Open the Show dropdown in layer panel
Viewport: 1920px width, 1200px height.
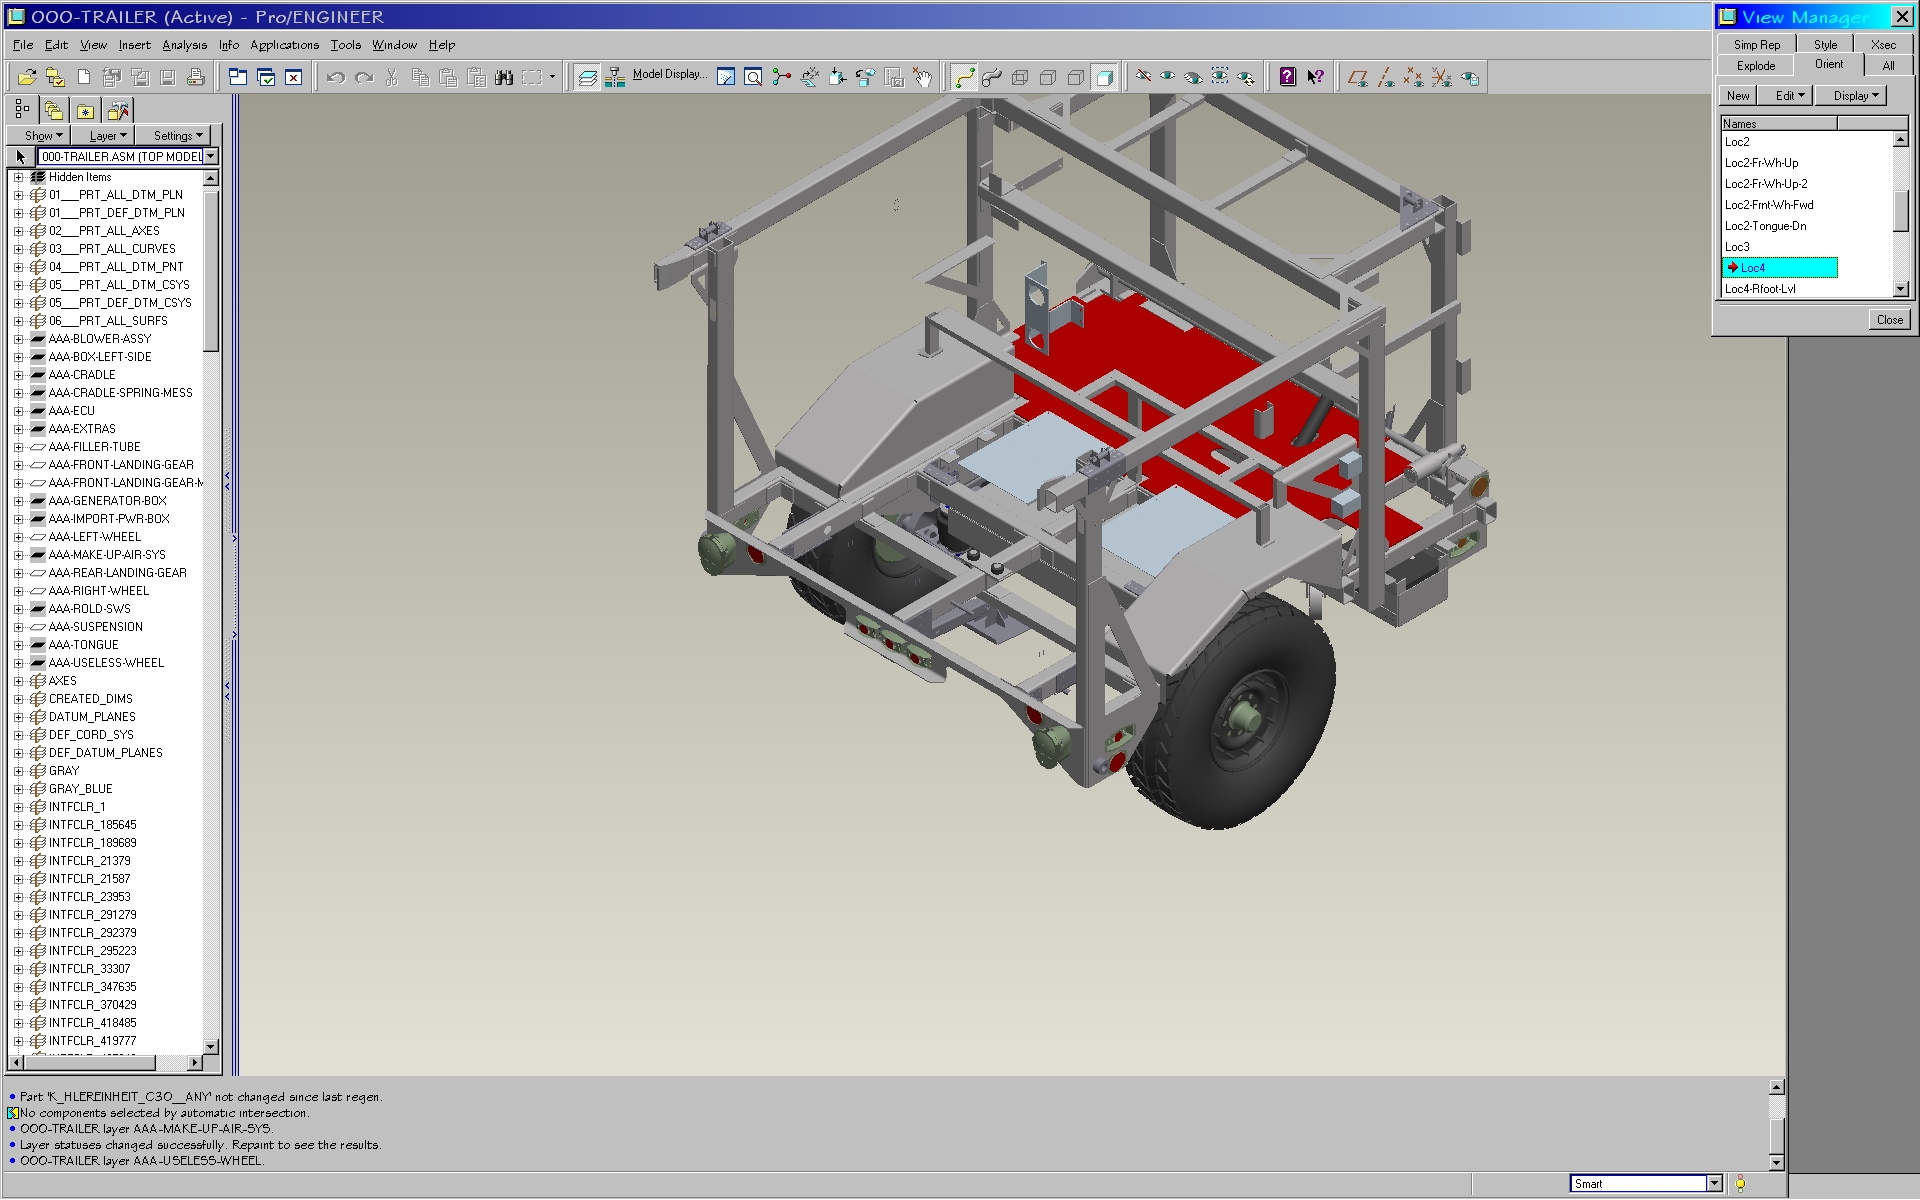(x=39, y=135)
